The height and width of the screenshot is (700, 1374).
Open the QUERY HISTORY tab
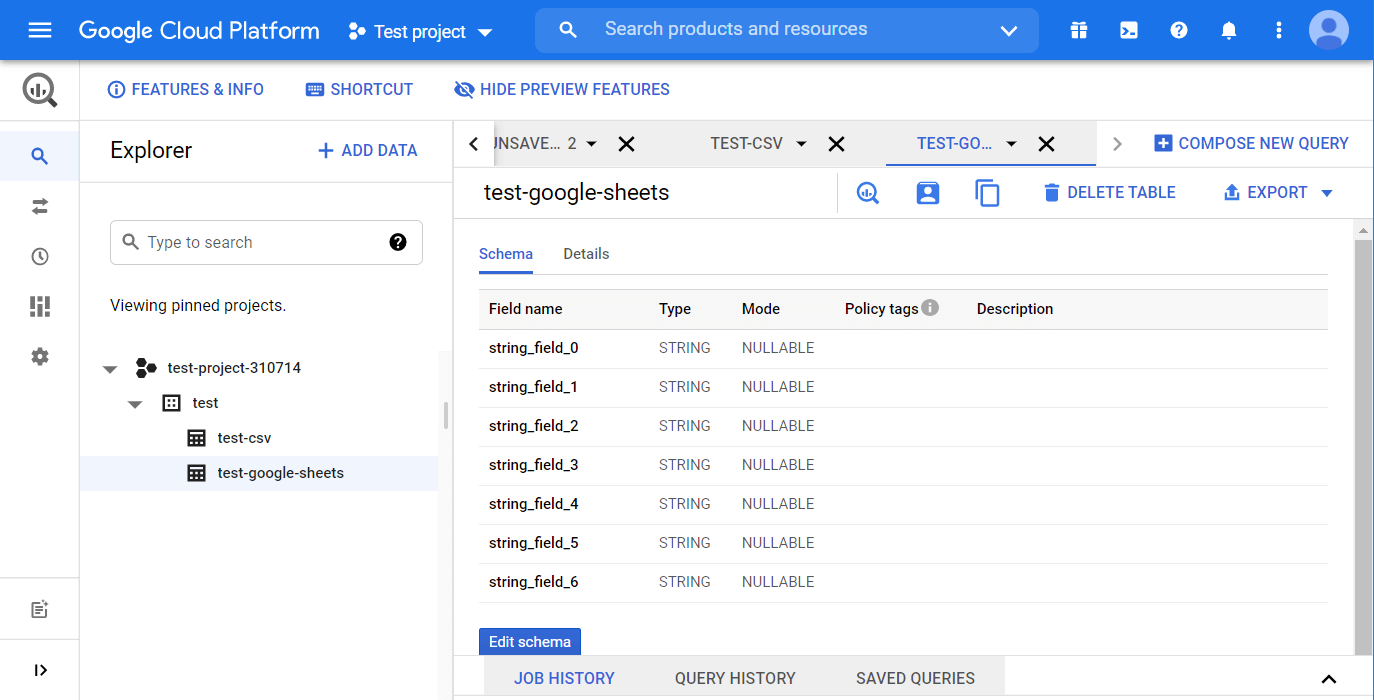(x=735, y=678)
